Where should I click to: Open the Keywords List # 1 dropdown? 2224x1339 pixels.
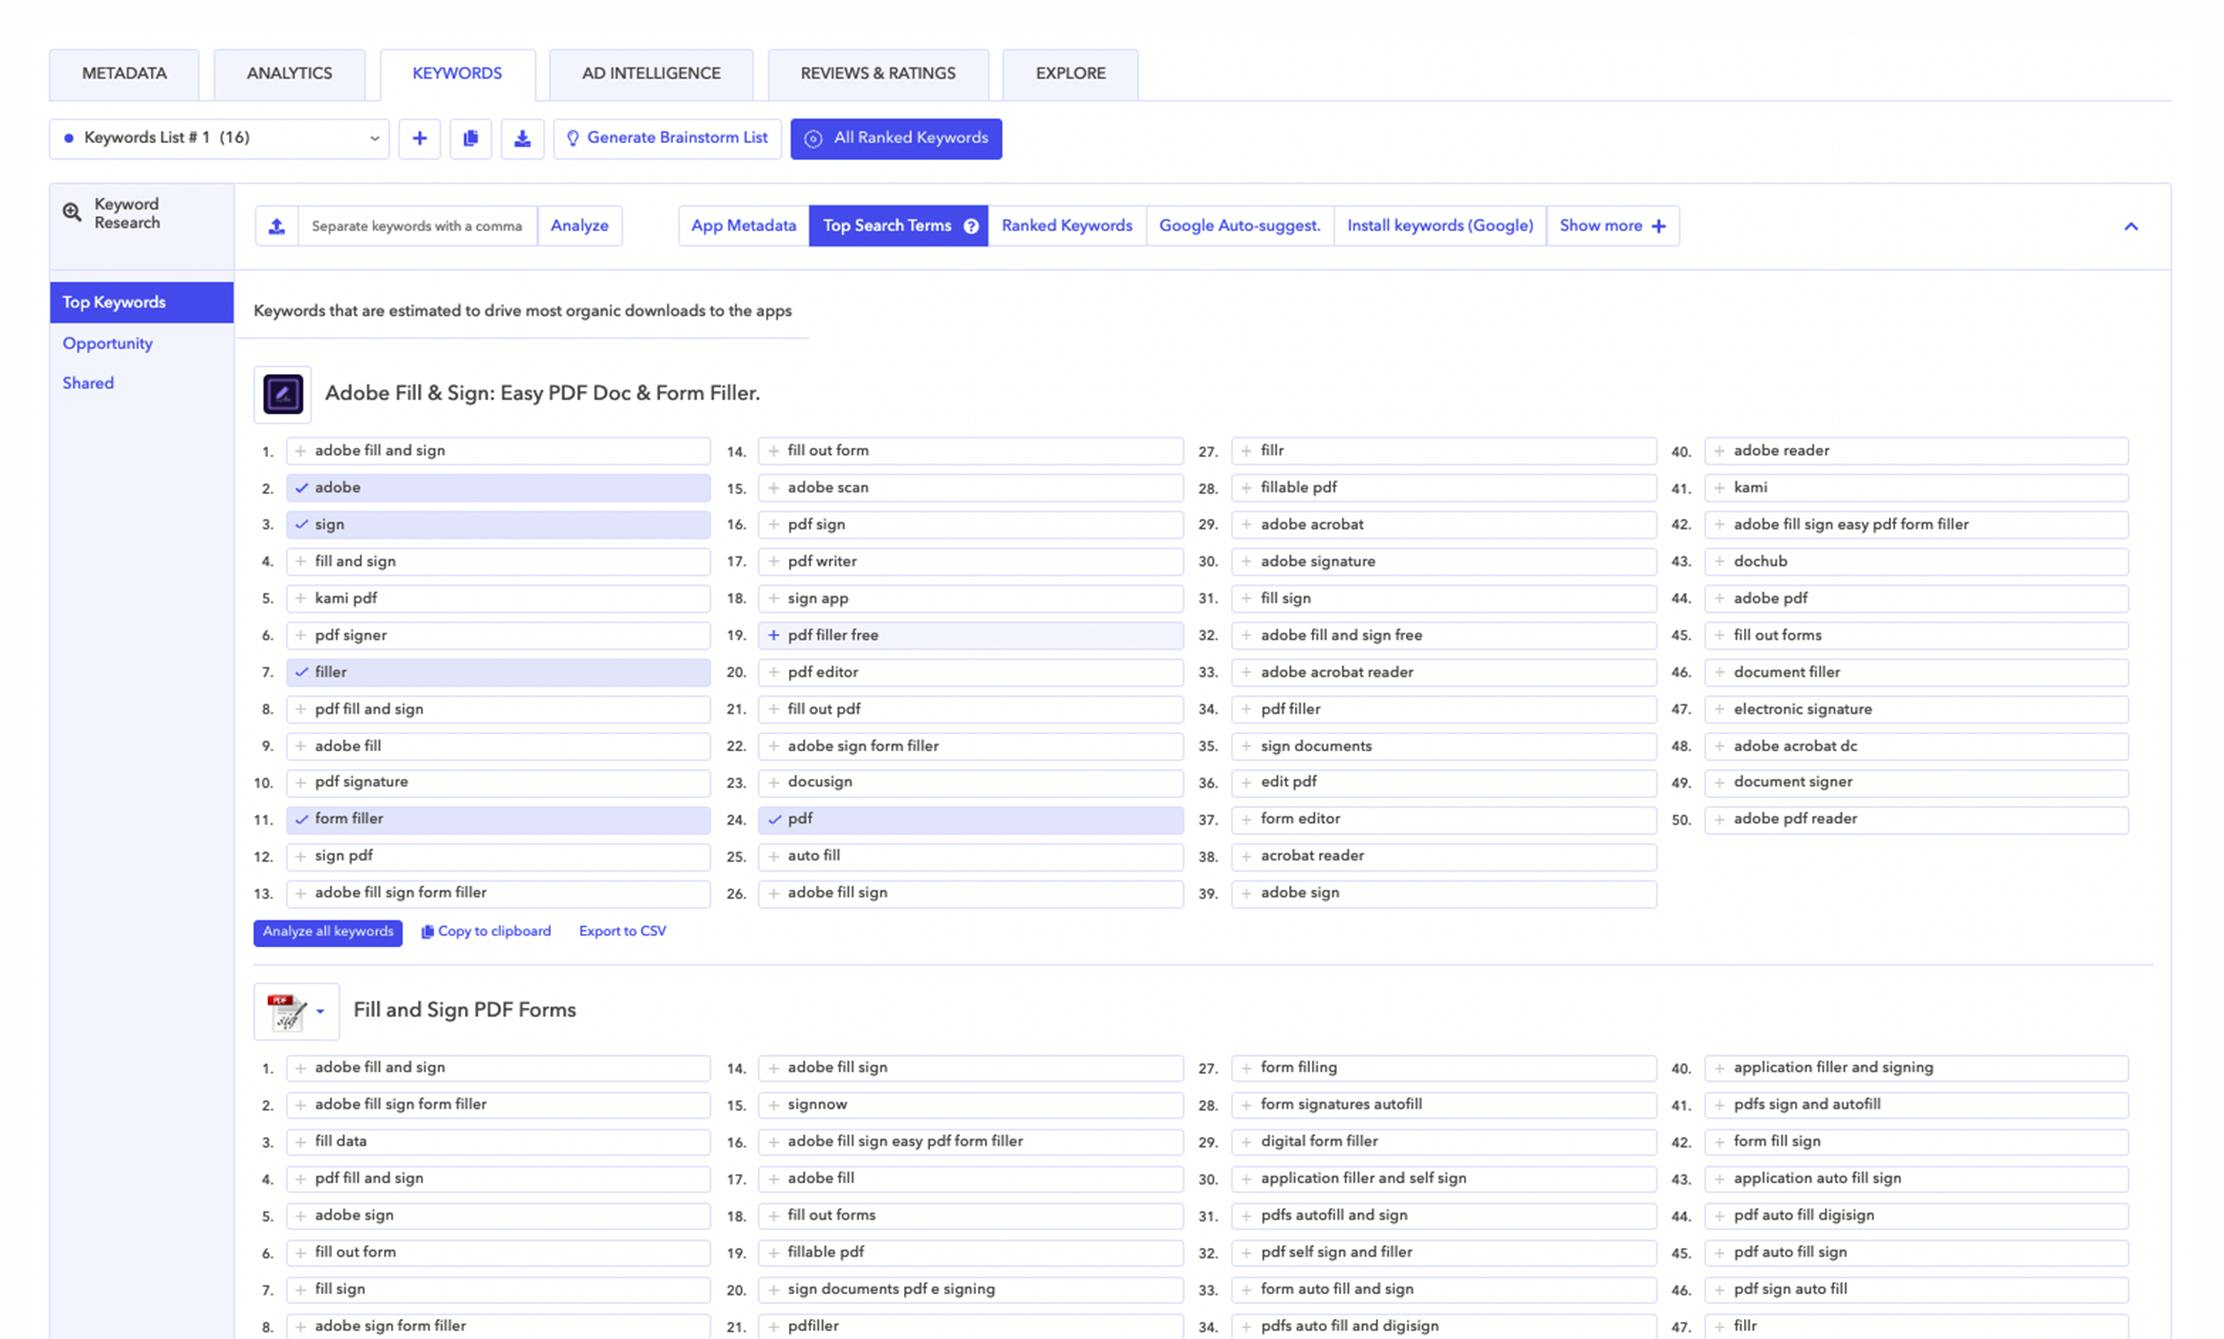click(374, 138)
